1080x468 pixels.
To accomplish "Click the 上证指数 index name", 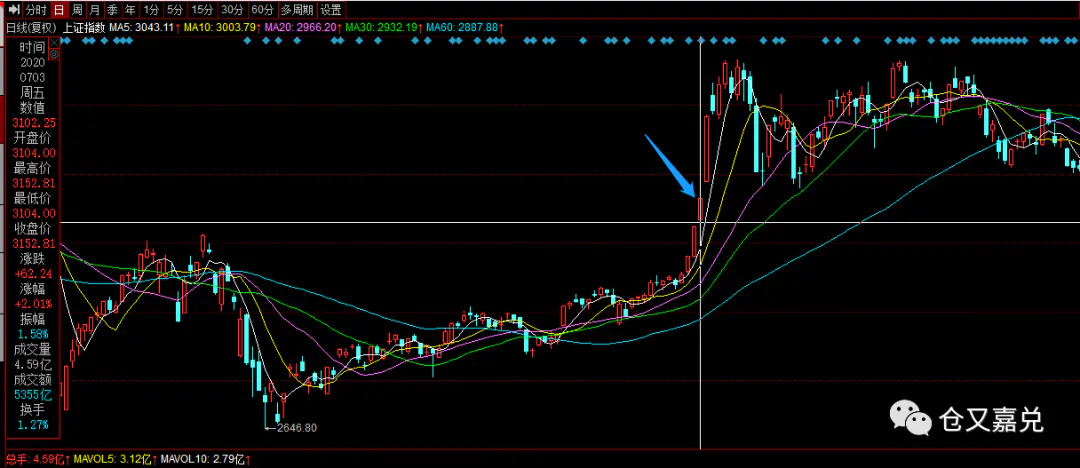I will [x=82, y=27].
